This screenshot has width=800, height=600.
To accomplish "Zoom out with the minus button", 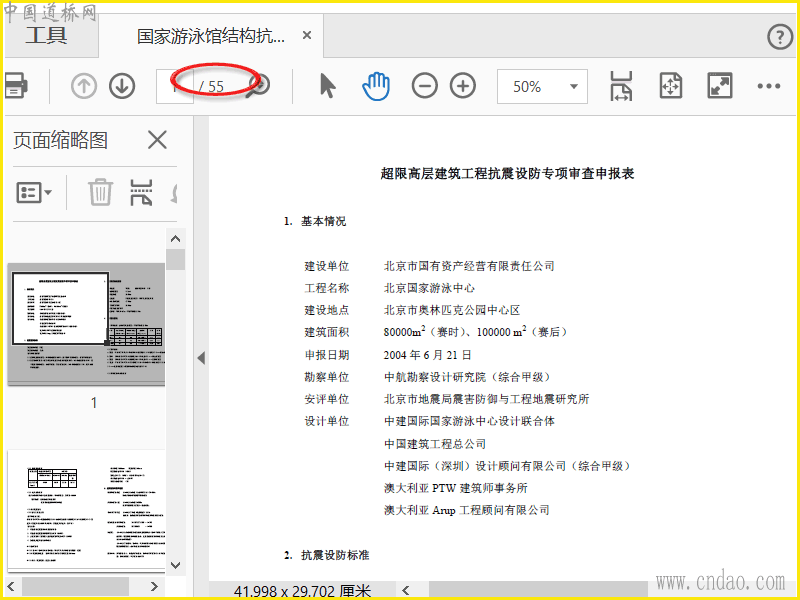I will (x=424, y=86).
